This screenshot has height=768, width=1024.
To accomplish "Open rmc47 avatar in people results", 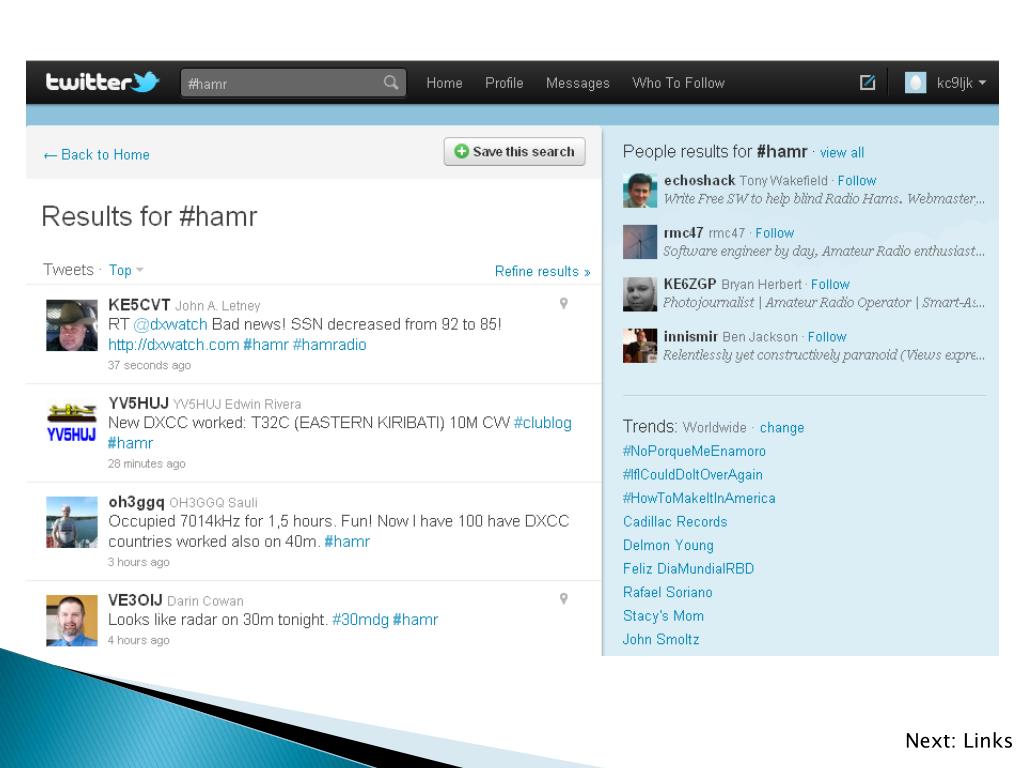I will click(x=640, y=242).
